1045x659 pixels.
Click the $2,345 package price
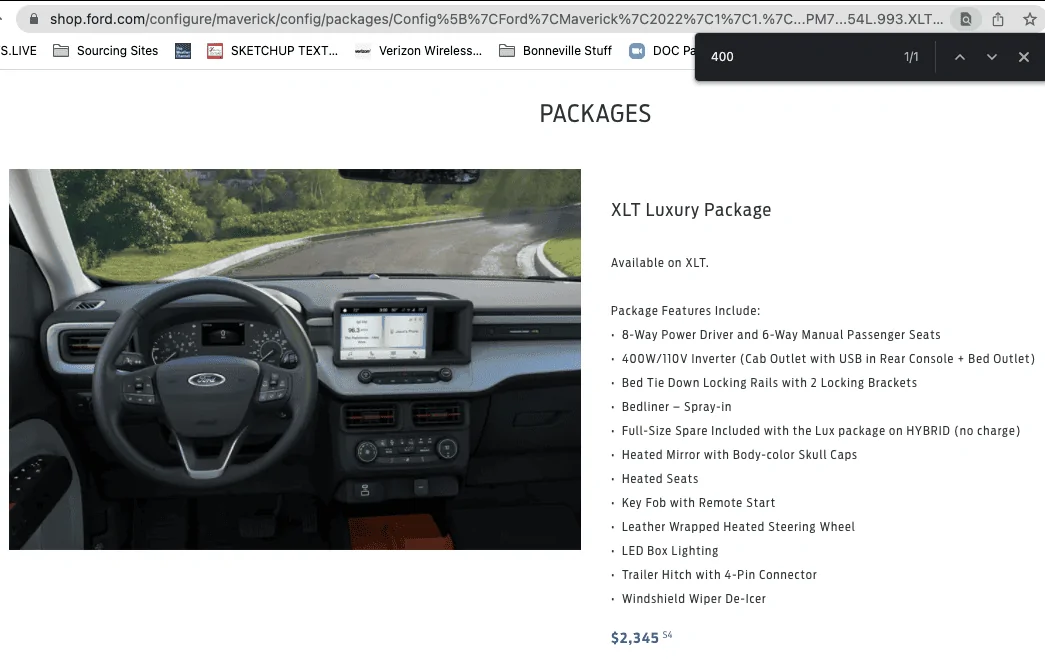pos(634,638)
